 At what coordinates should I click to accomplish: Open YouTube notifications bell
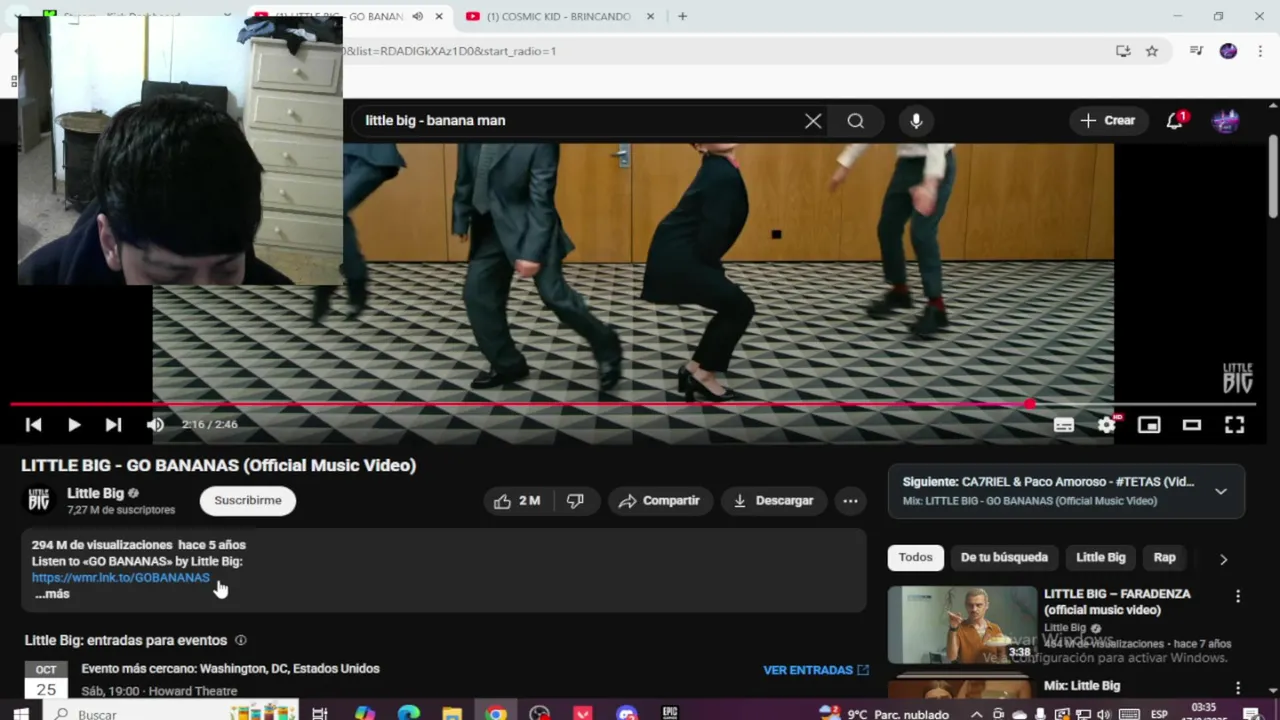(1175, 121)
